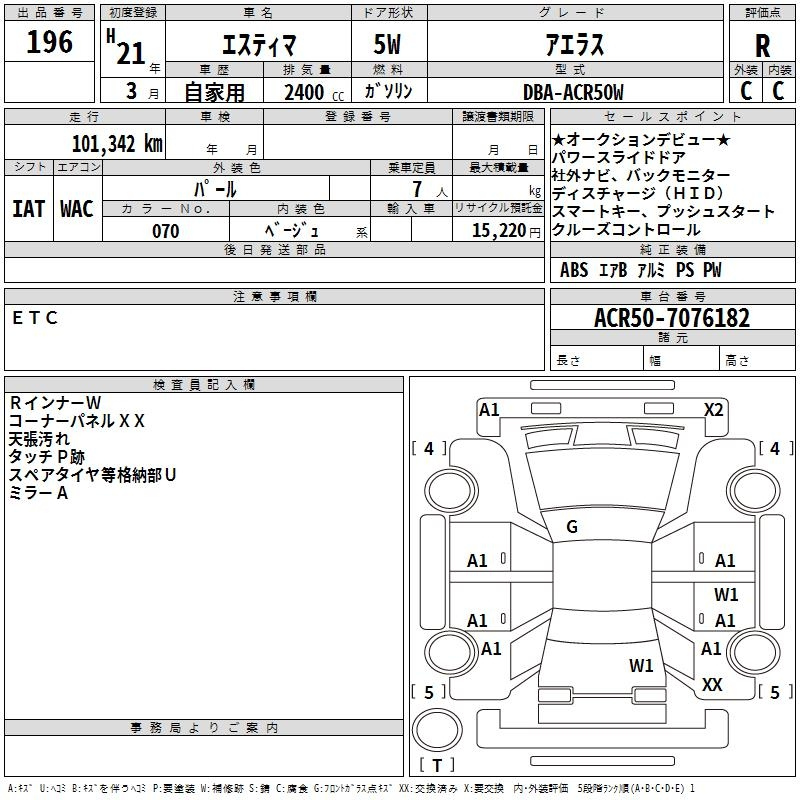Click the inspector note RインナーW
Image resolution: width=800 pixels, height=800 pixels.
pos(55,403)
